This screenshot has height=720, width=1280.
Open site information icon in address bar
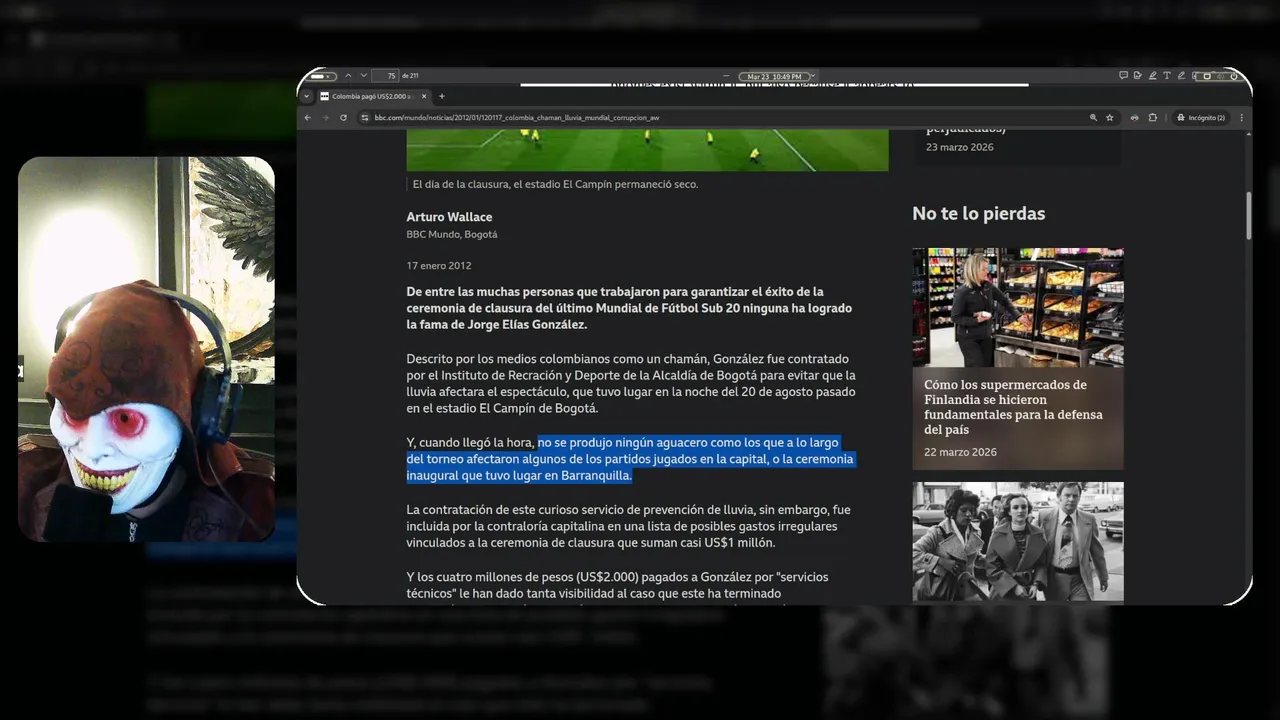pyautogui.click(x=365, y=117)
